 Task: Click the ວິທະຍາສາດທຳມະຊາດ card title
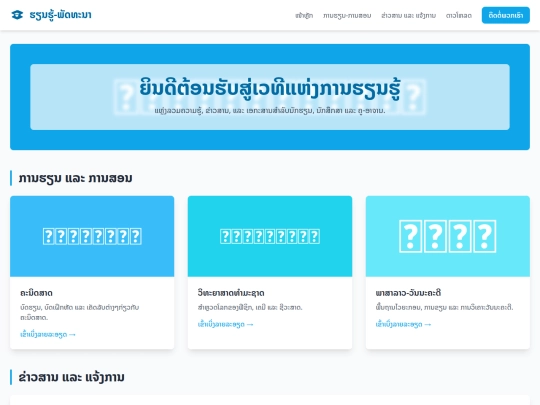tap(231, 293)
